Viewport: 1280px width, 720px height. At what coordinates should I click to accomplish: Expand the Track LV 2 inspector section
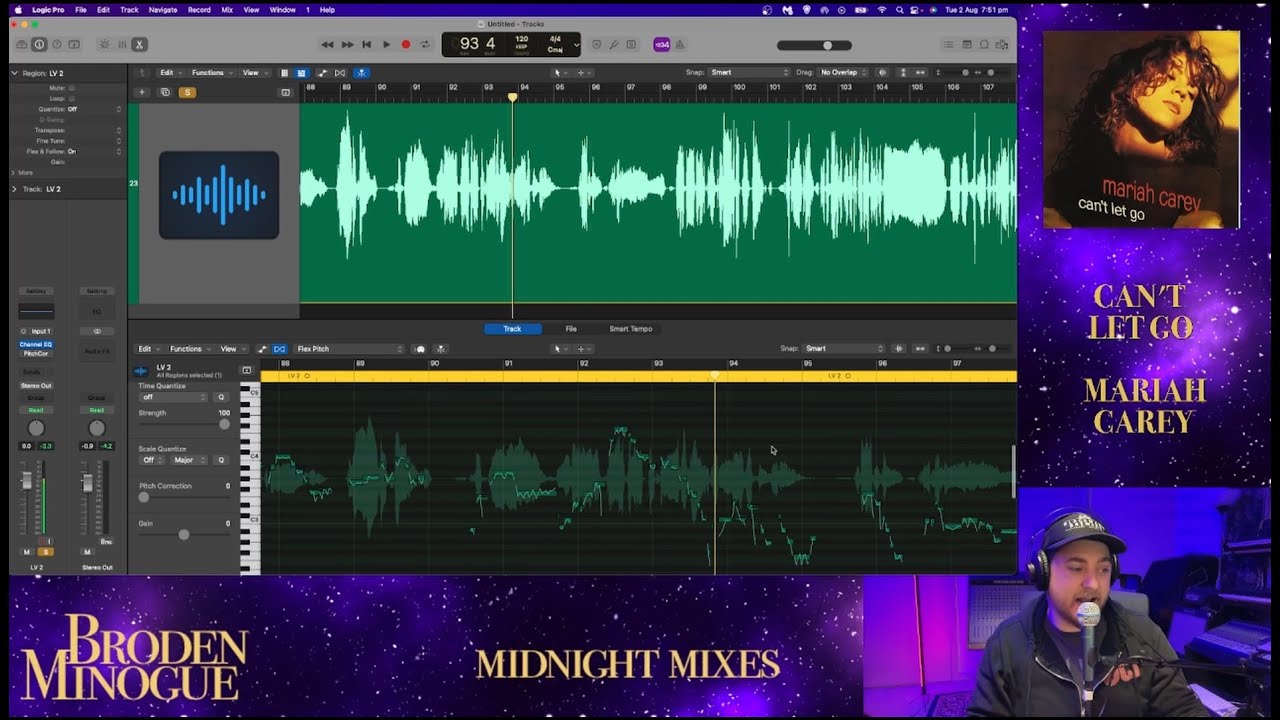pos(15,189)
